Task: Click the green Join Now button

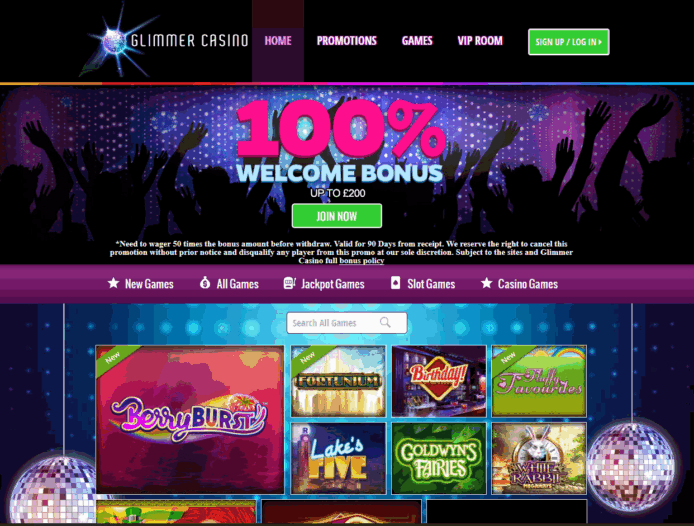Action: [x=337, y=216]
